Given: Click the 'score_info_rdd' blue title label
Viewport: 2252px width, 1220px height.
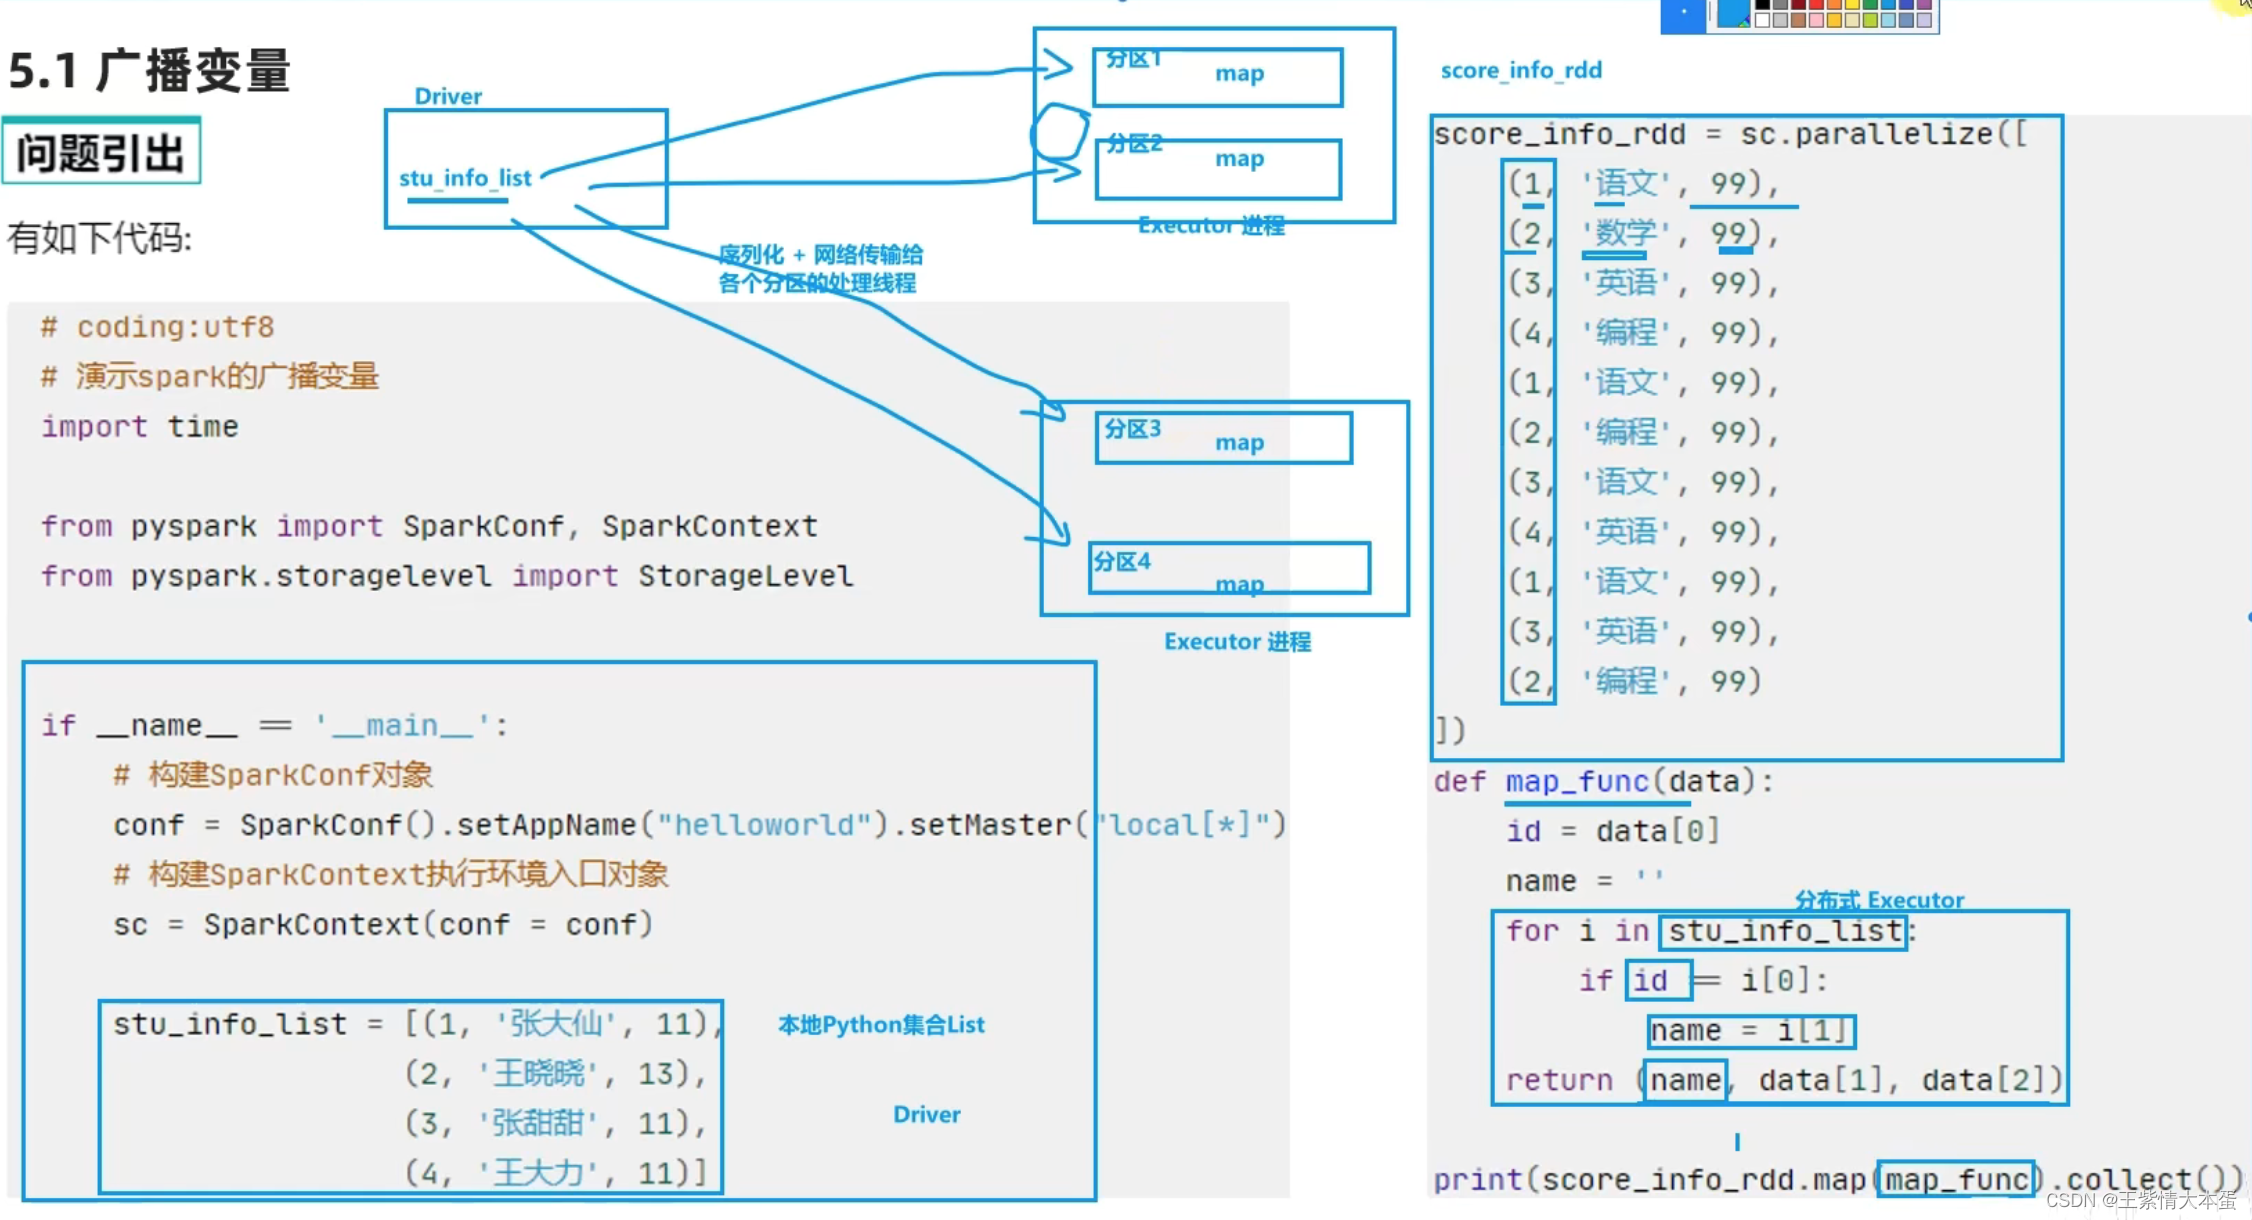Looking at the screenshot, I should pos(1521,70).
